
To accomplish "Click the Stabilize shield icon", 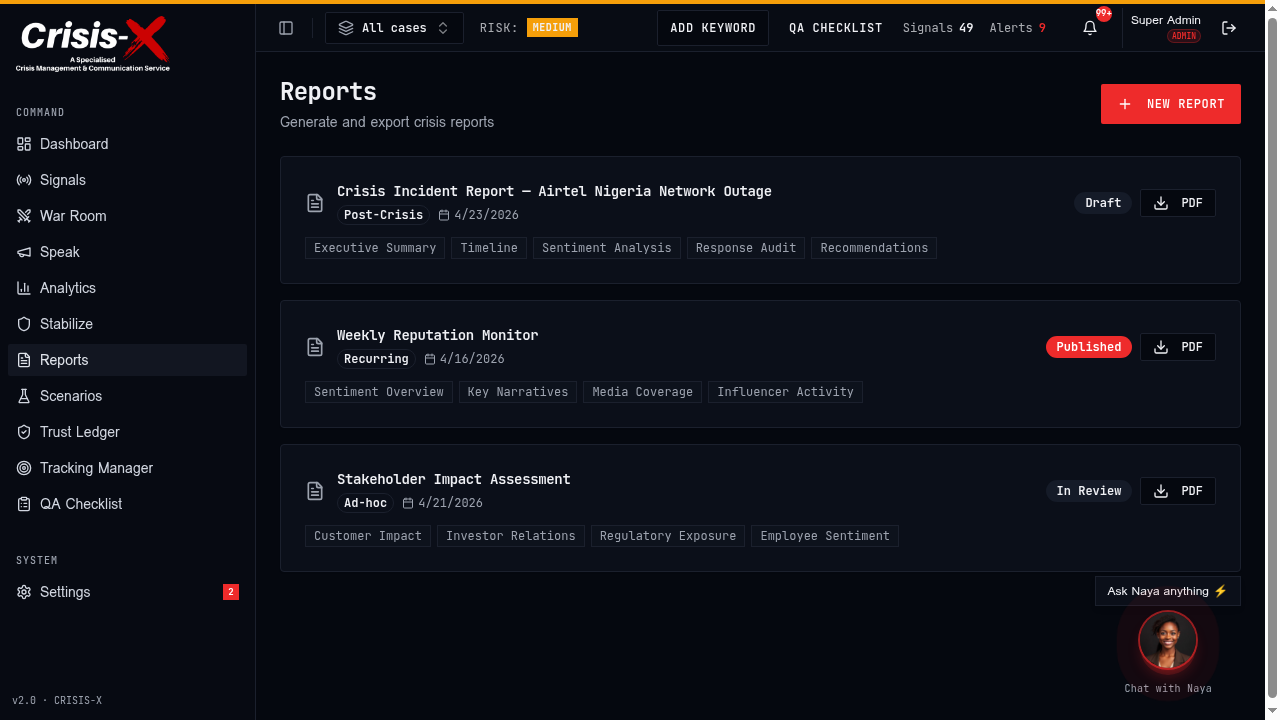I will [24, 324].
